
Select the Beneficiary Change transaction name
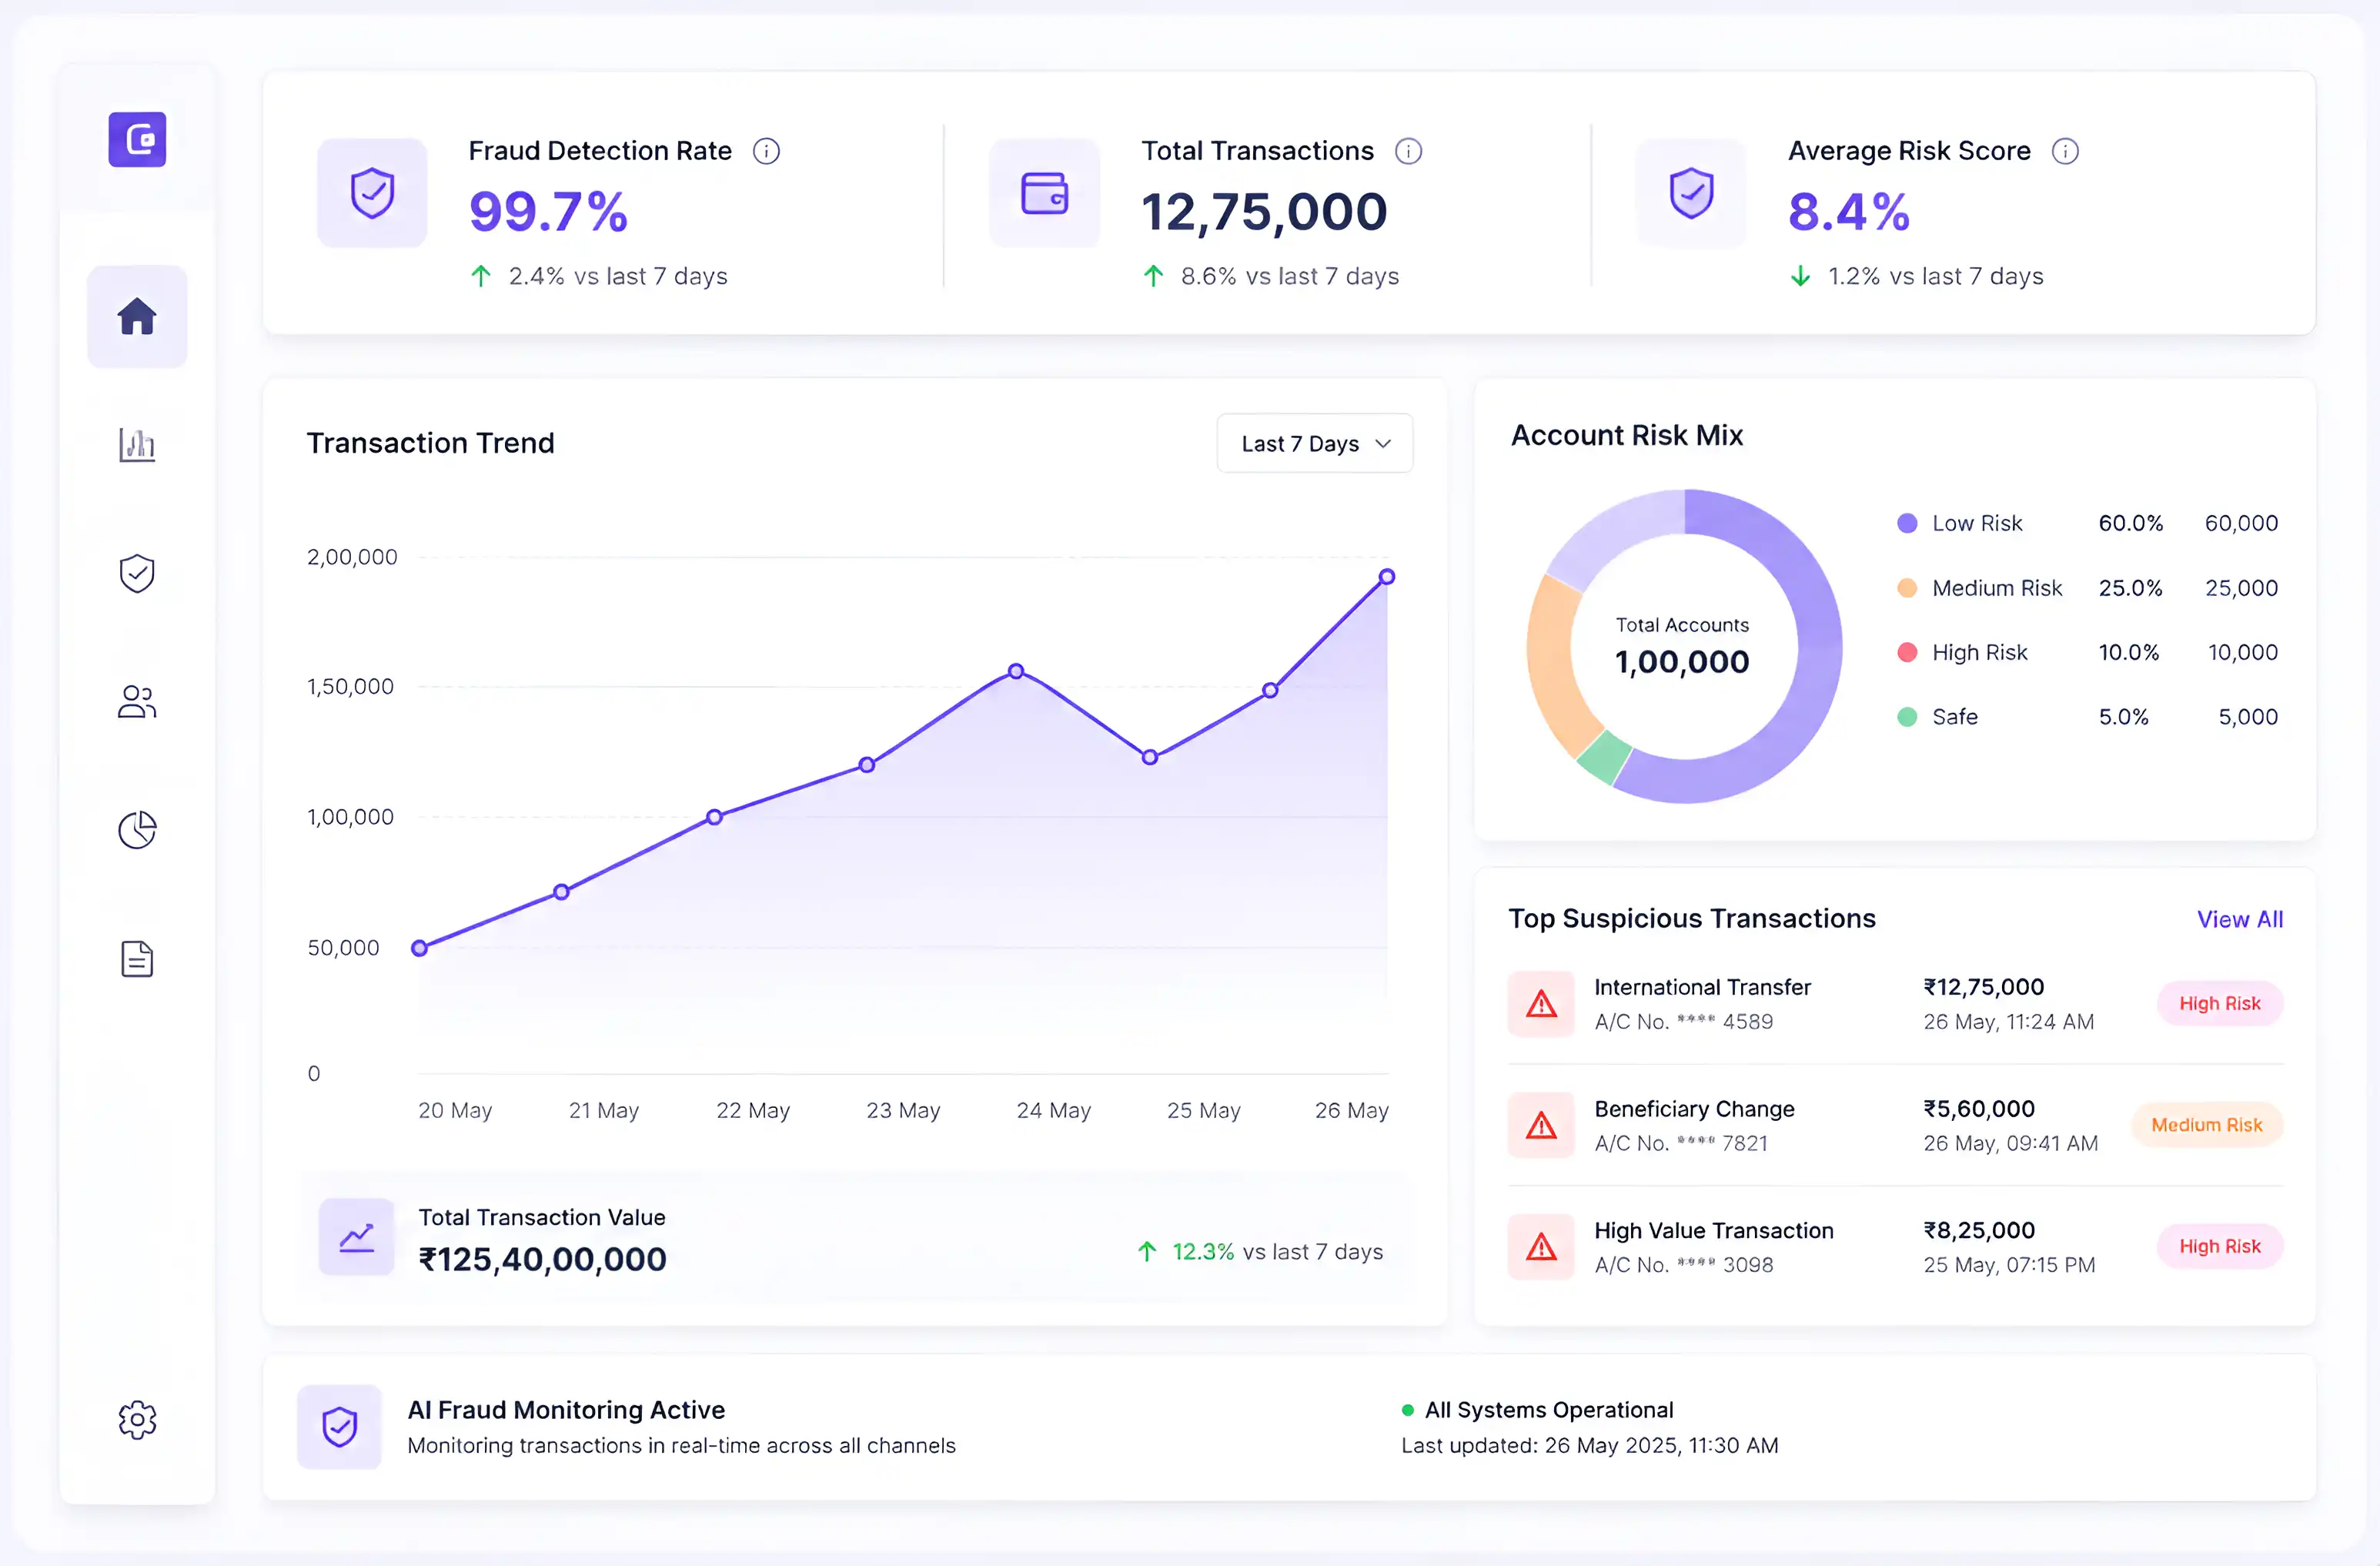point(1694,1109)
